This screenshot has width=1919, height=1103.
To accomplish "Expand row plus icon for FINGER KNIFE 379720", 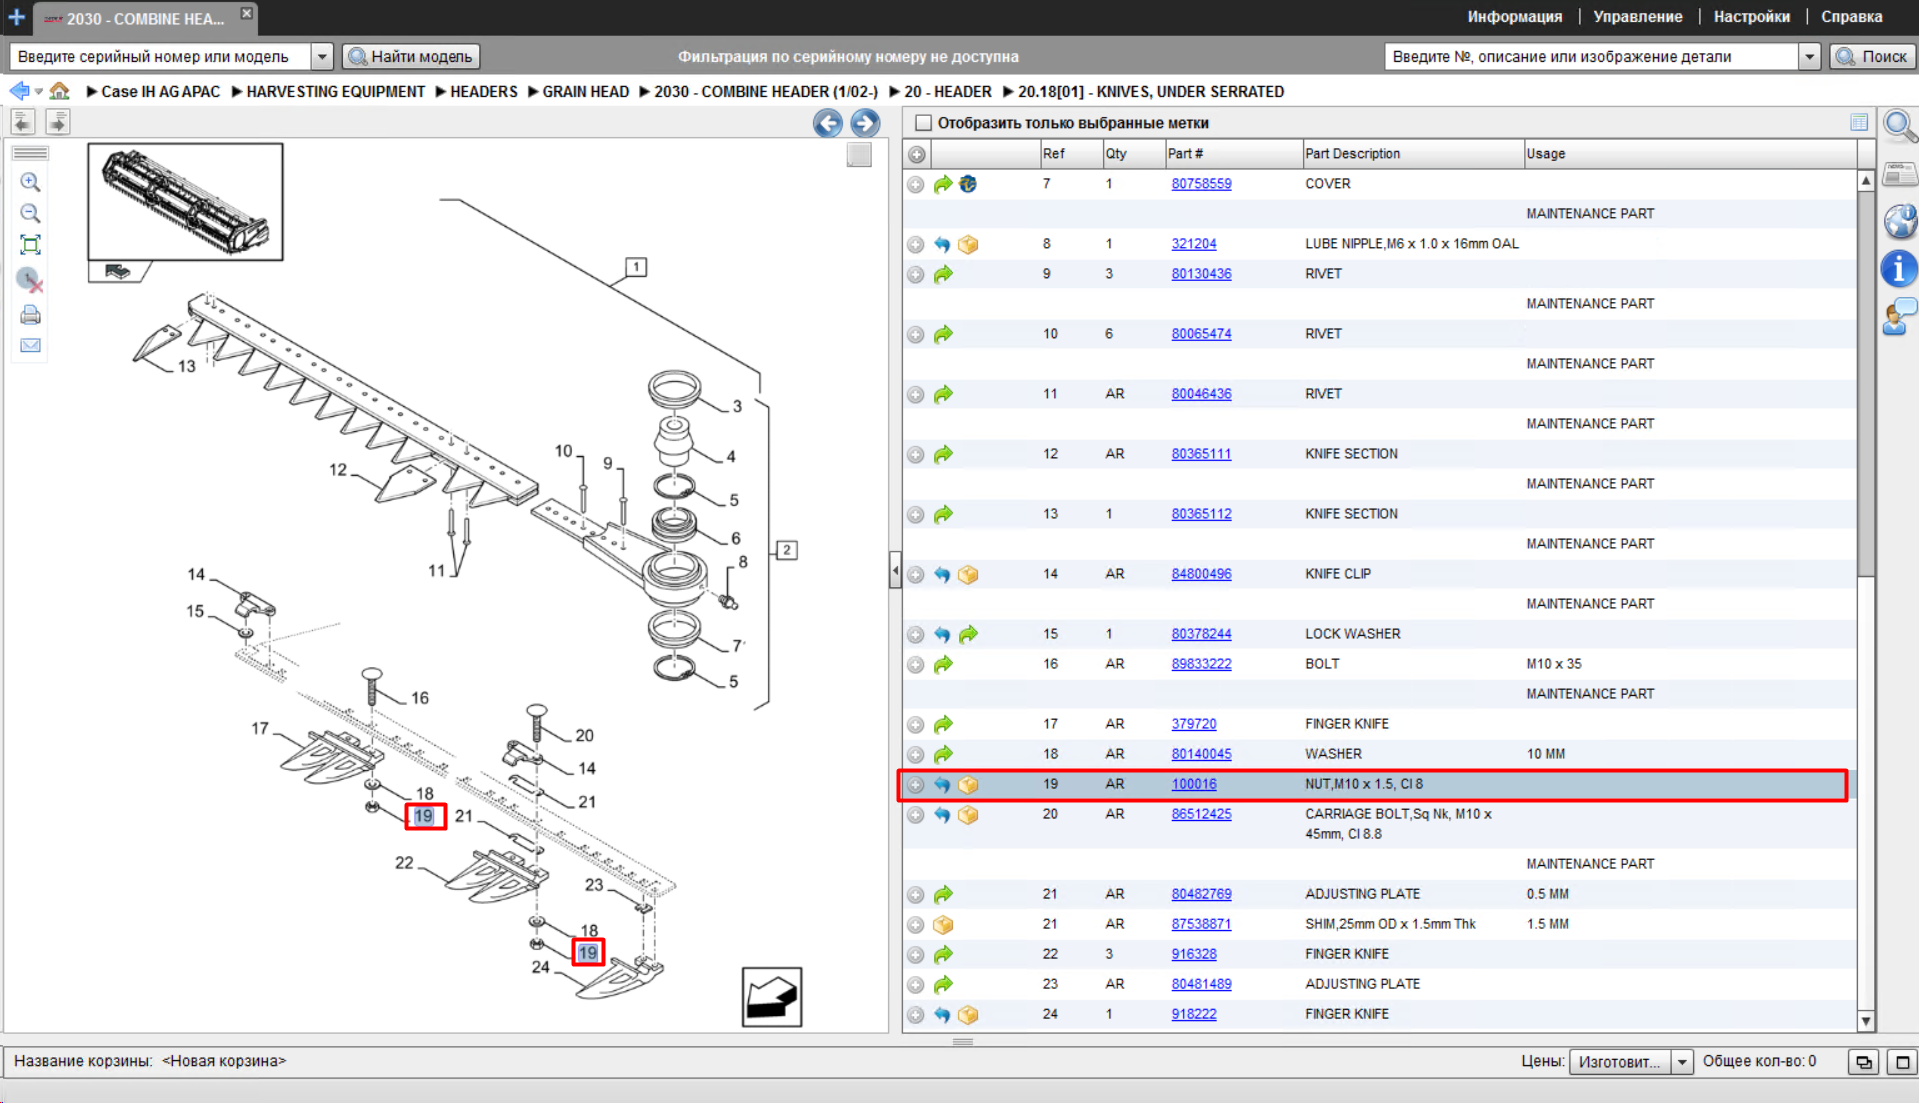I will 916,724.
